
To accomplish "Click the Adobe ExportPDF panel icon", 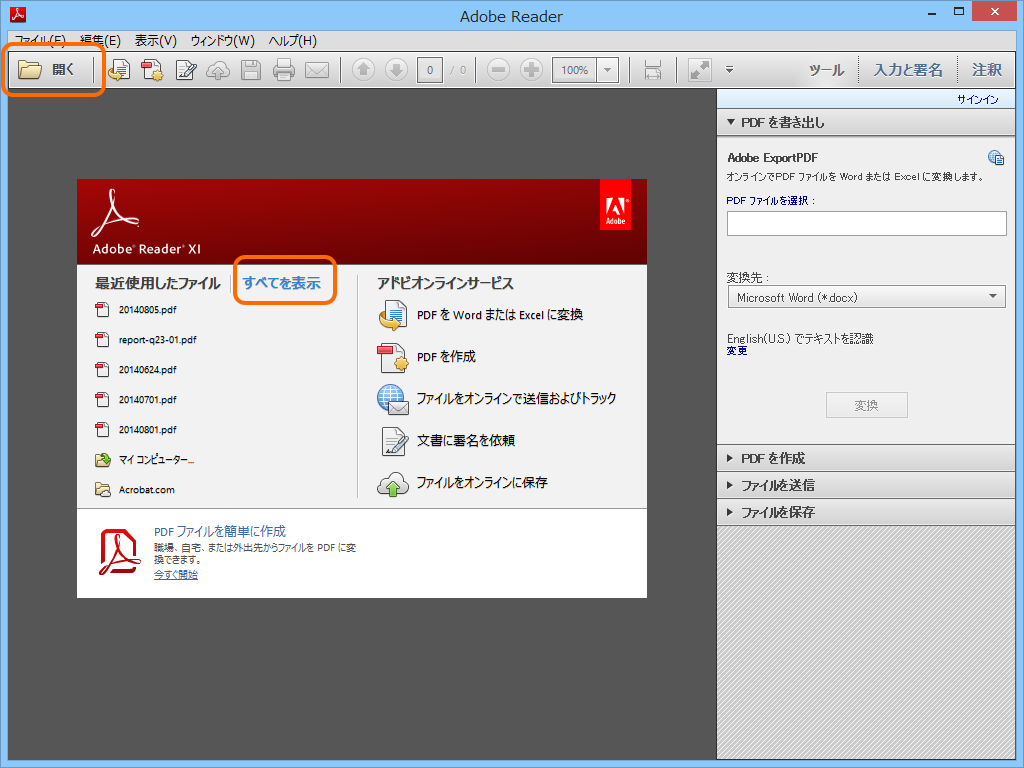I will point(996,157).
